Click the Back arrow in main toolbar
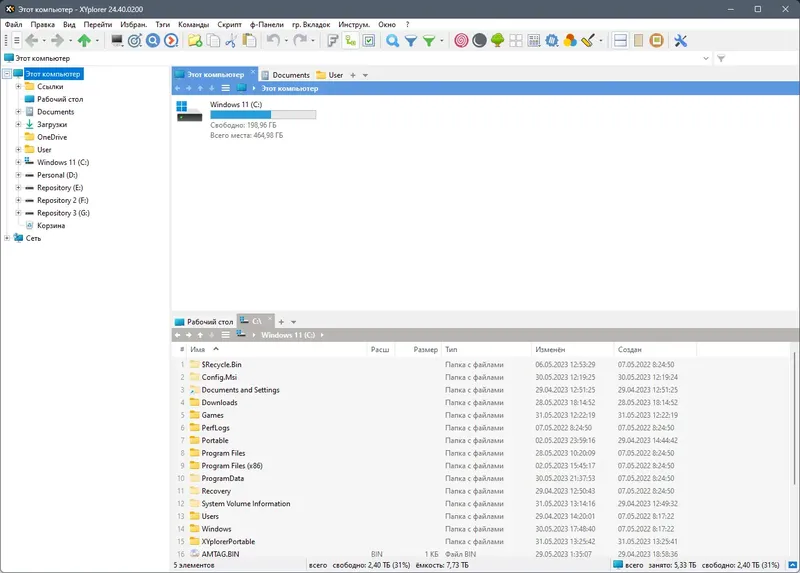This screenshot has width=800, height=573. click(x=32, y=40)
